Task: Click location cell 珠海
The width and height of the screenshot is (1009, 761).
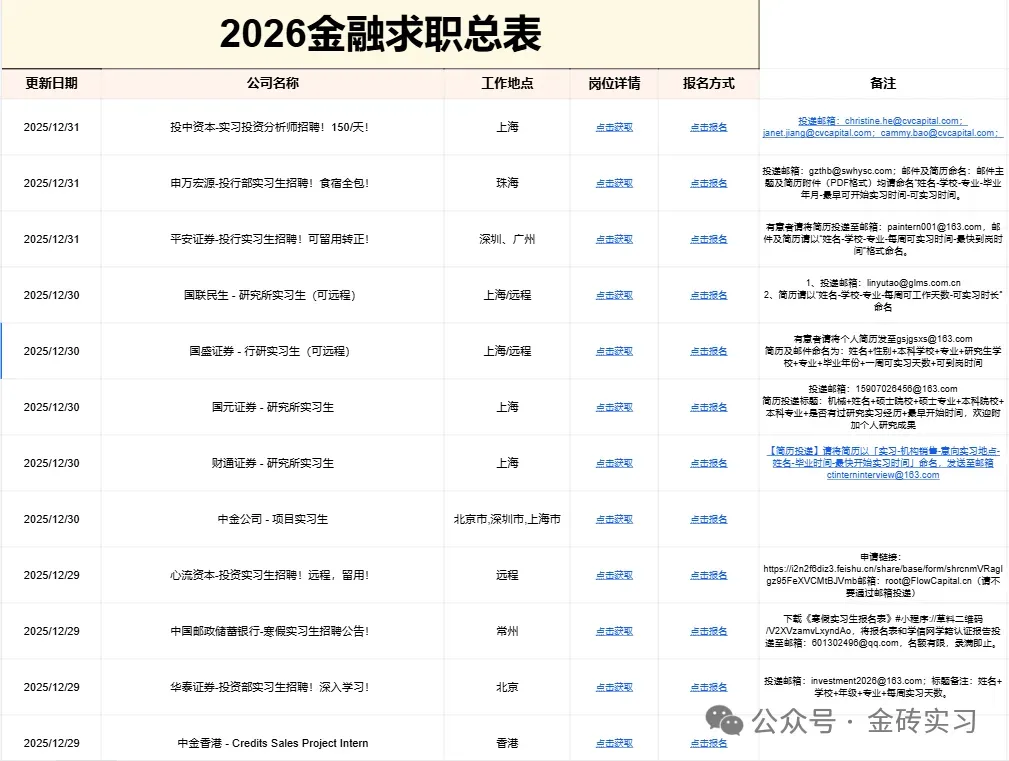Action: 507,183
